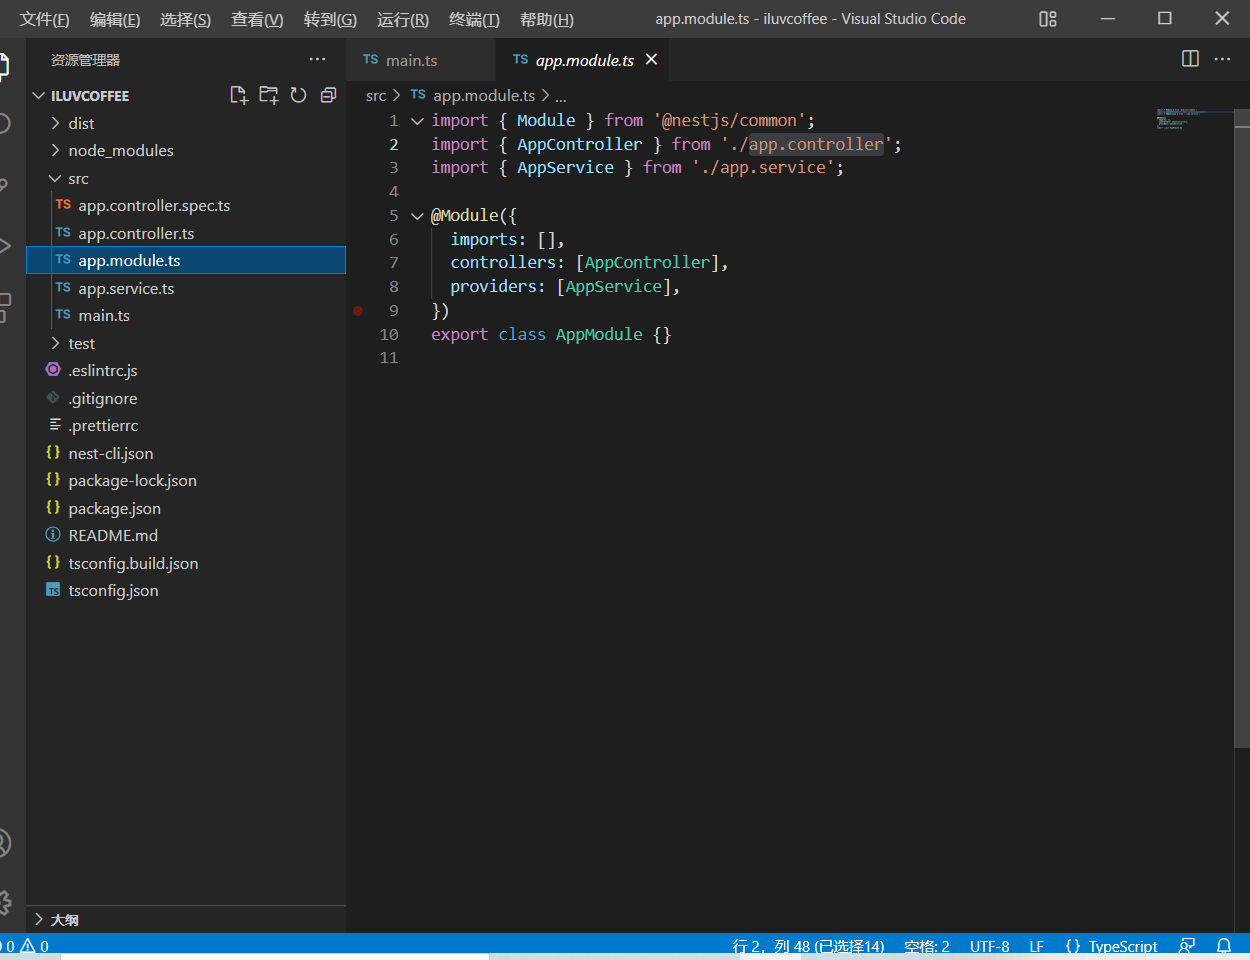The height and width of the screenshot is (960, 1250).
Task: Change the TypeScript language mode in status bar
Action: [x=1122, y=946]
